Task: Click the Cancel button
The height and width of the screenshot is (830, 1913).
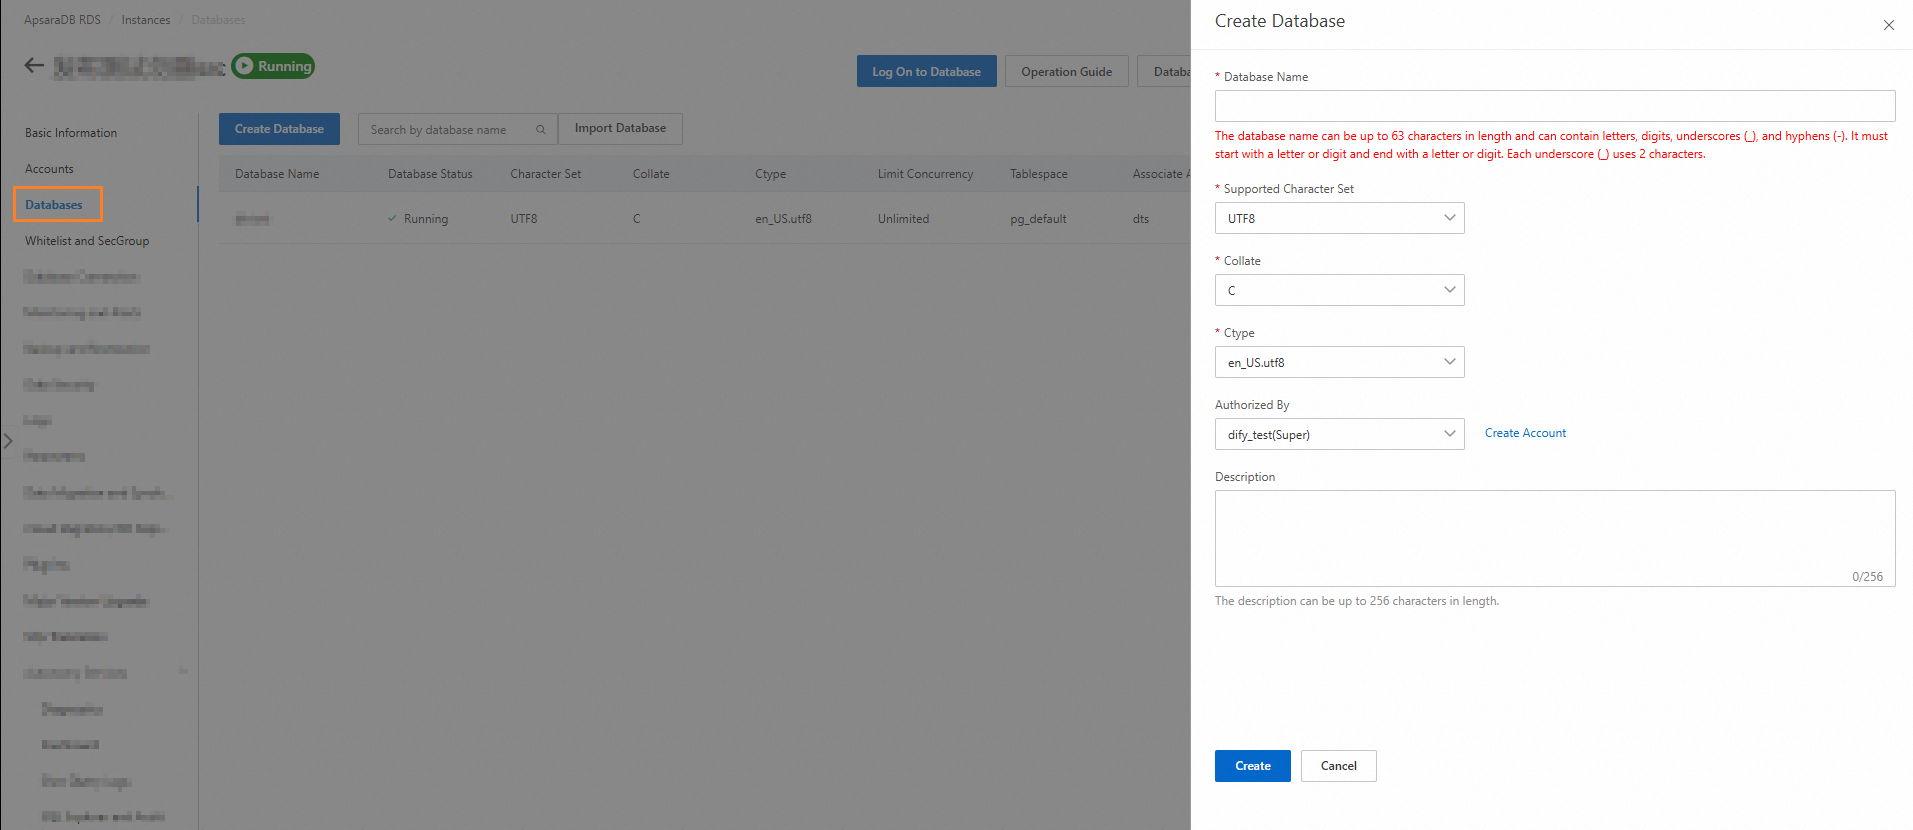Action: click(1338, 766)
